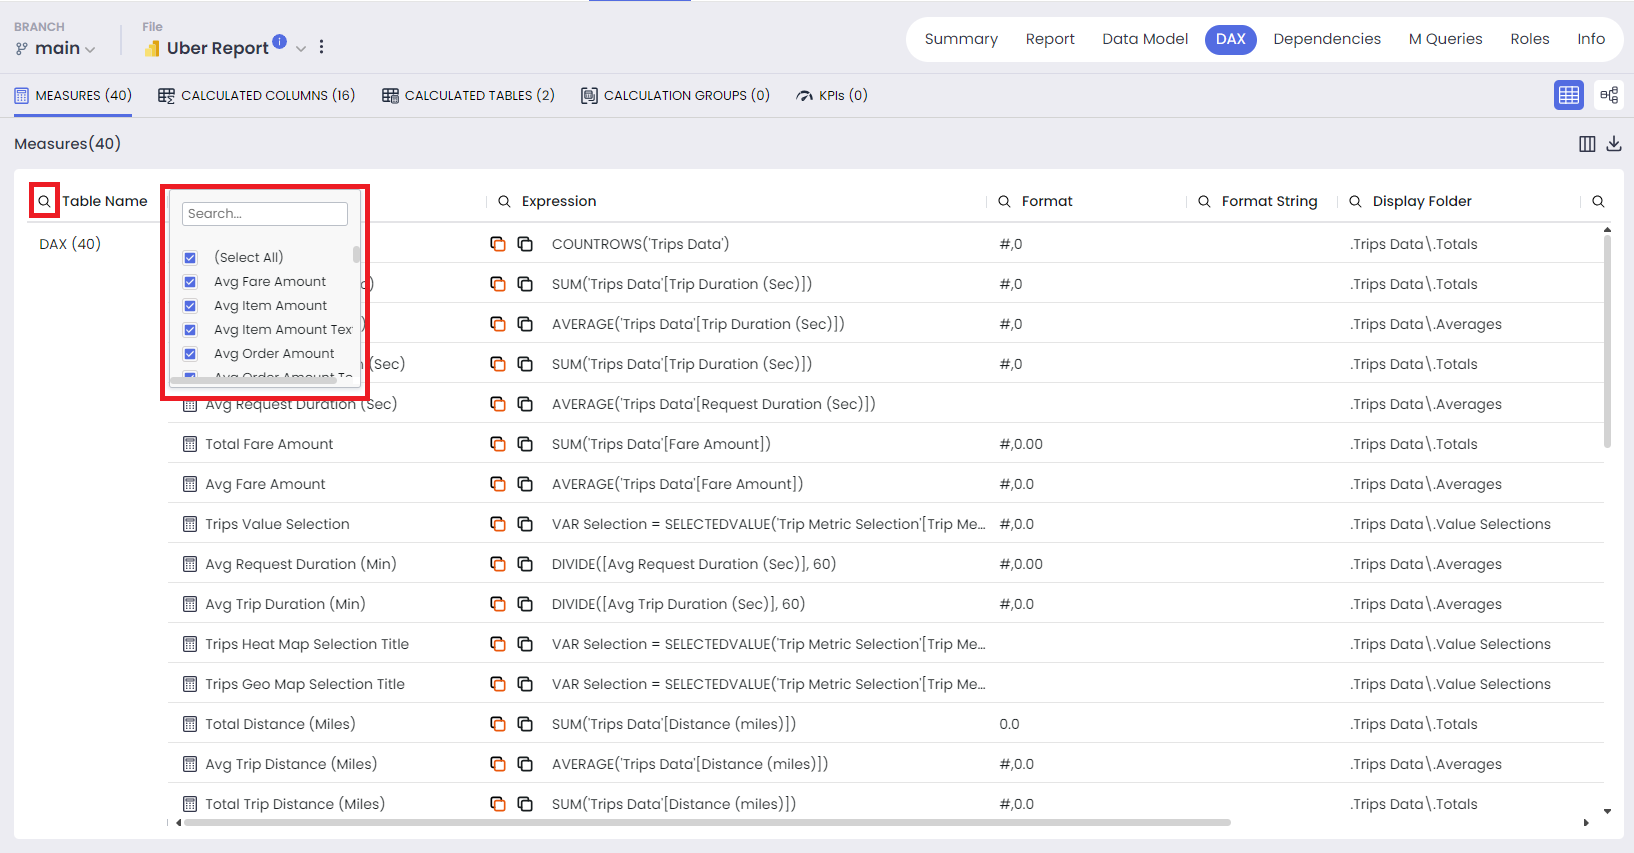Screen dimensions: 1634x853
Task: Expand the Uber Report file dropdown chevron
Action: click(x=300, y=48)
